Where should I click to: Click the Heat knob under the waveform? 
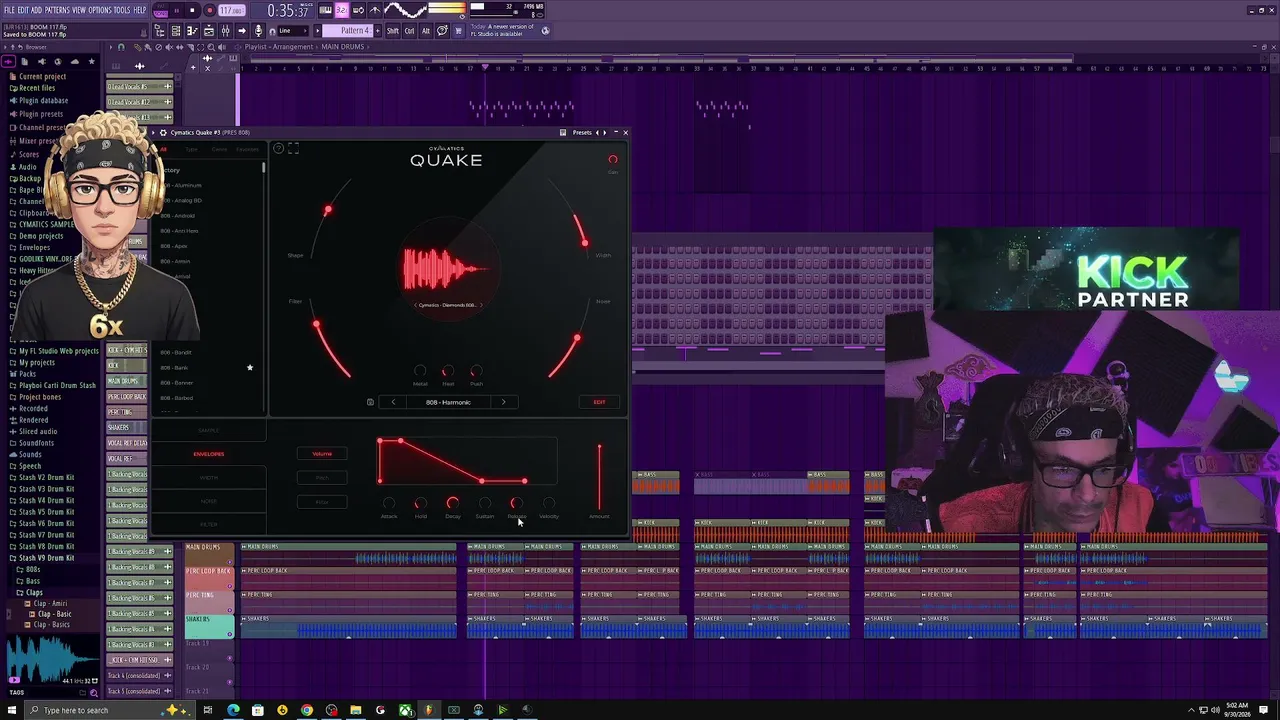(x=448, y=372)
